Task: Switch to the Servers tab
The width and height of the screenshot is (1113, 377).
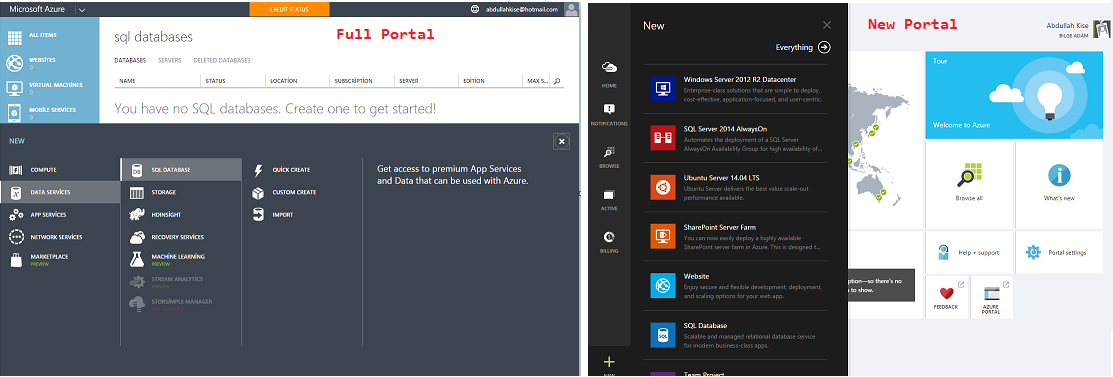Action: point(170,60)
